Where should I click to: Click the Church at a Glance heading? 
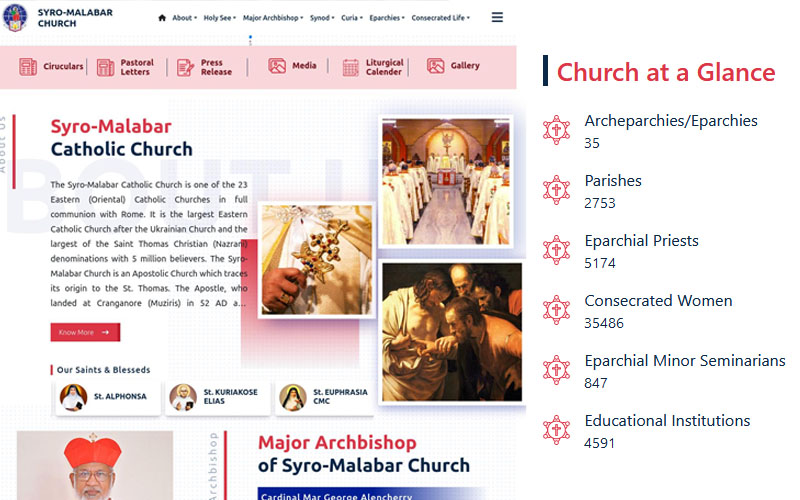click(666, 72)
